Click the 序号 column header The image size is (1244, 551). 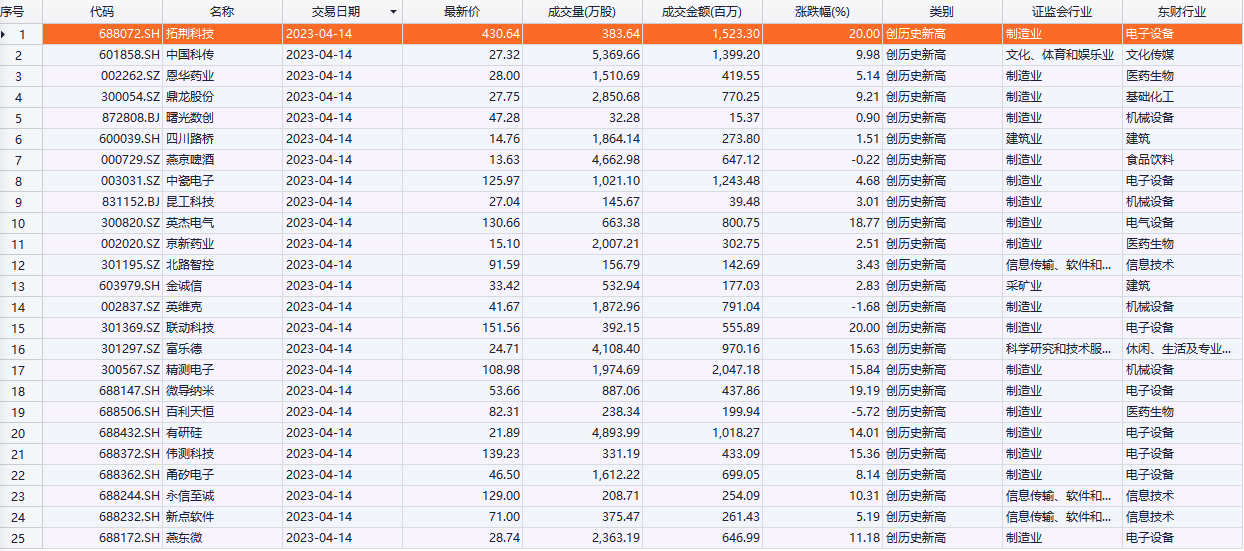(11, 12)
